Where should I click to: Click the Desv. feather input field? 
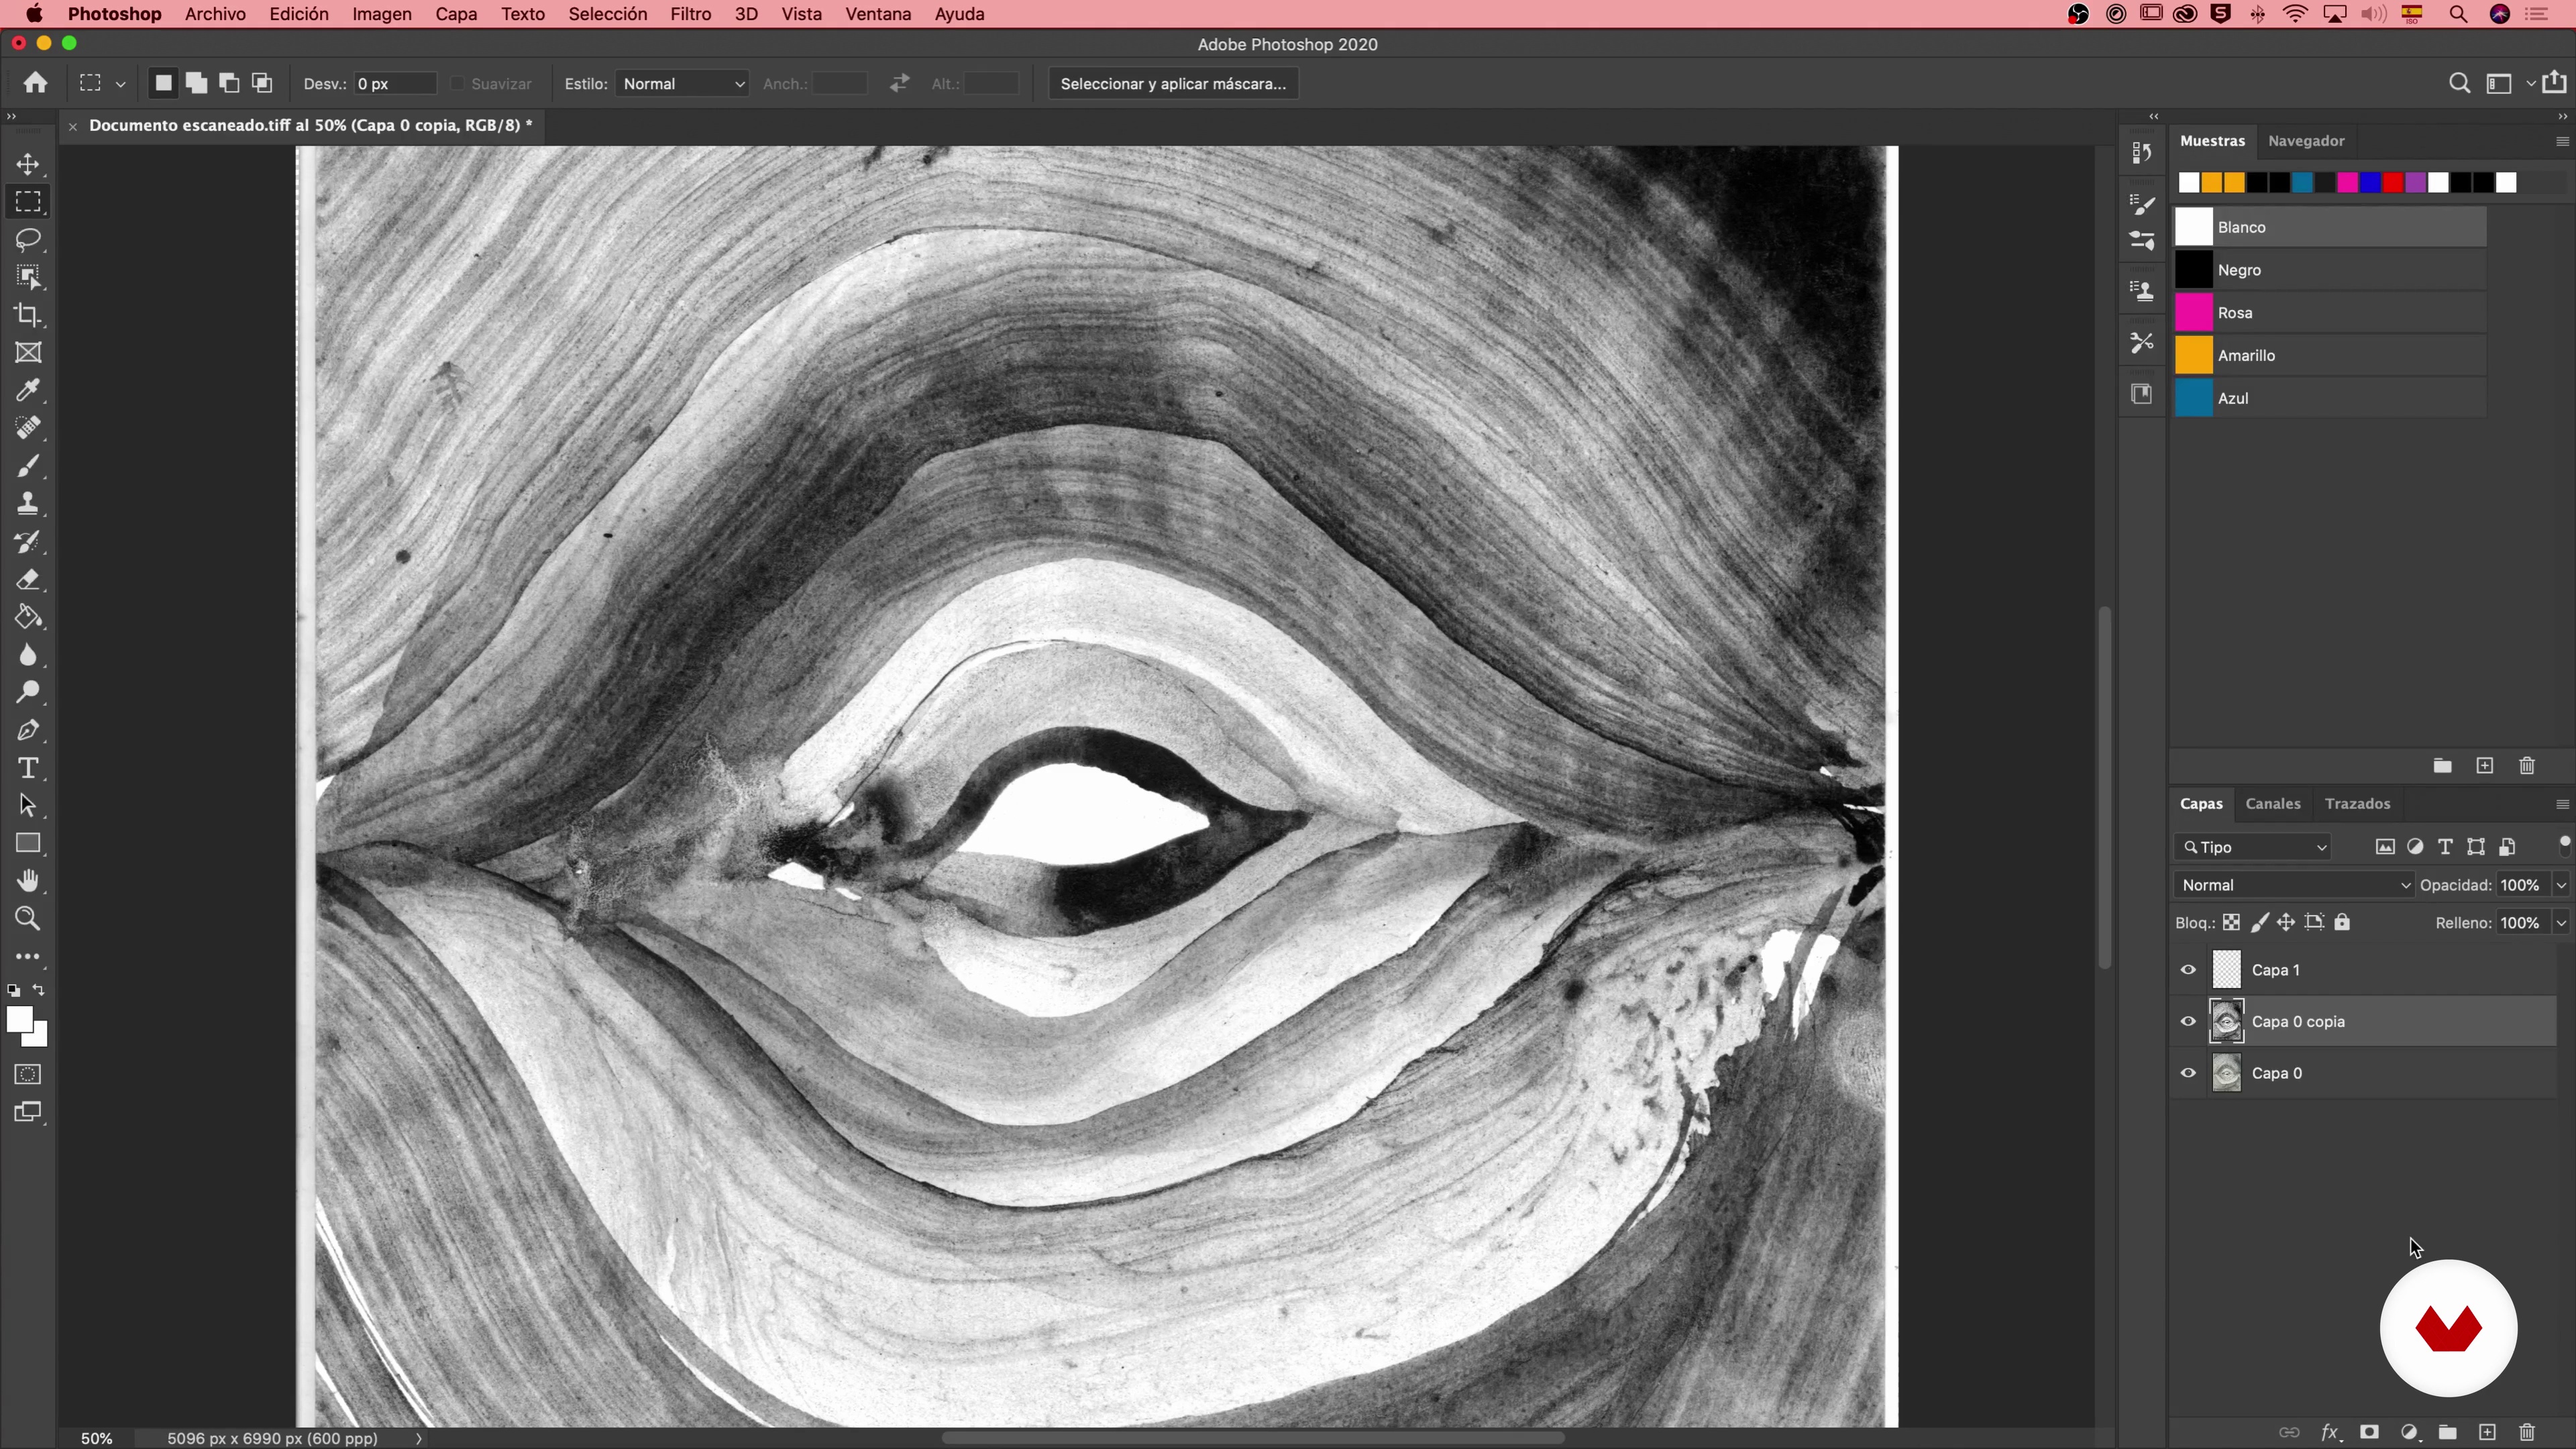[394, 84]
